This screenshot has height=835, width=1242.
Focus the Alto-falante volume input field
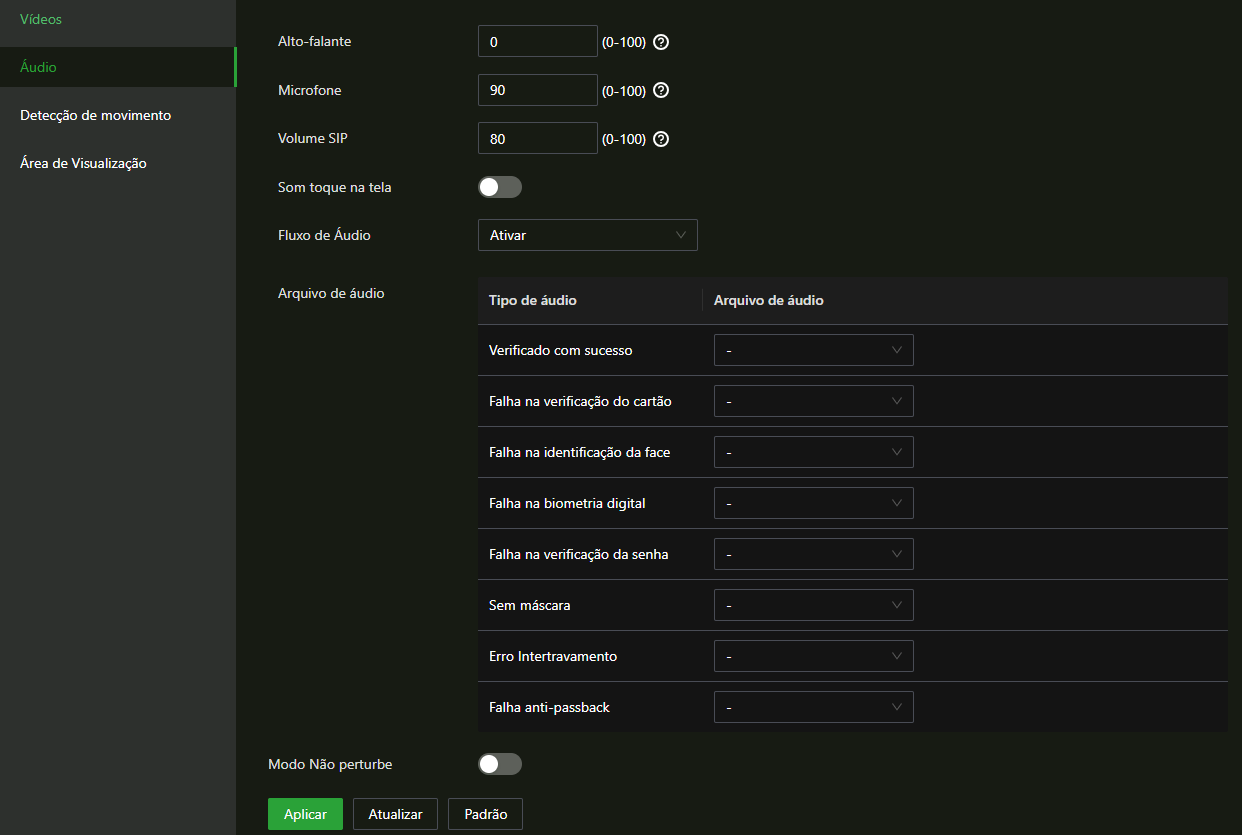[538, 42]
